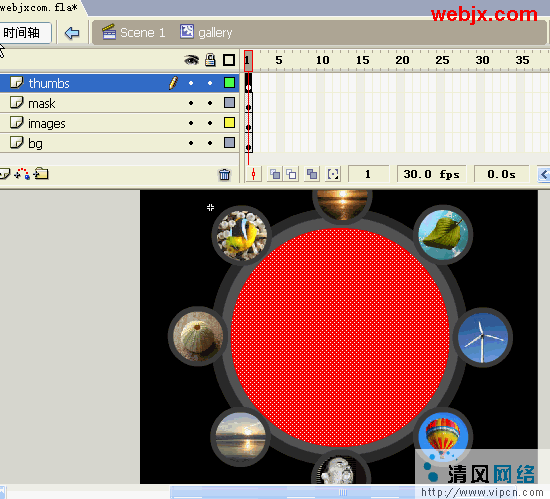This screenshot has width=550, height=499.
Task: Toggle lock on bg layer
Action: pos(210,143)
